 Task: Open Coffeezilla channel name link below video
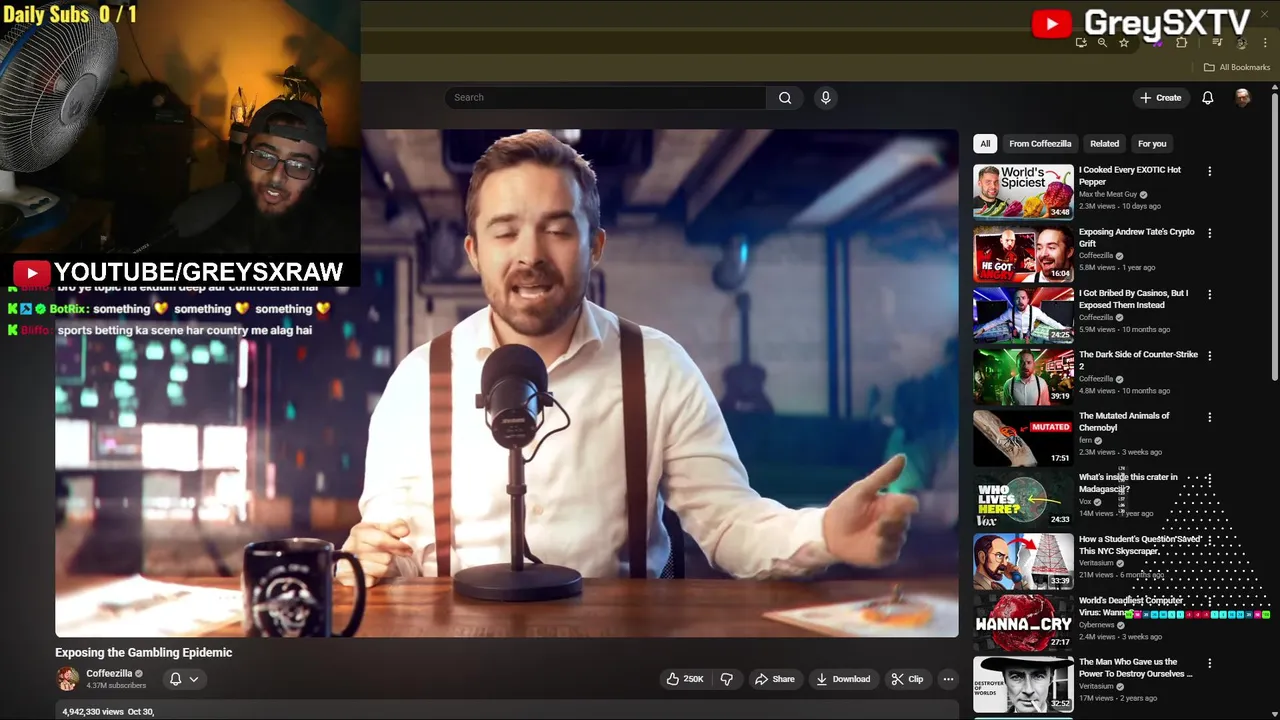pos(109,674)
